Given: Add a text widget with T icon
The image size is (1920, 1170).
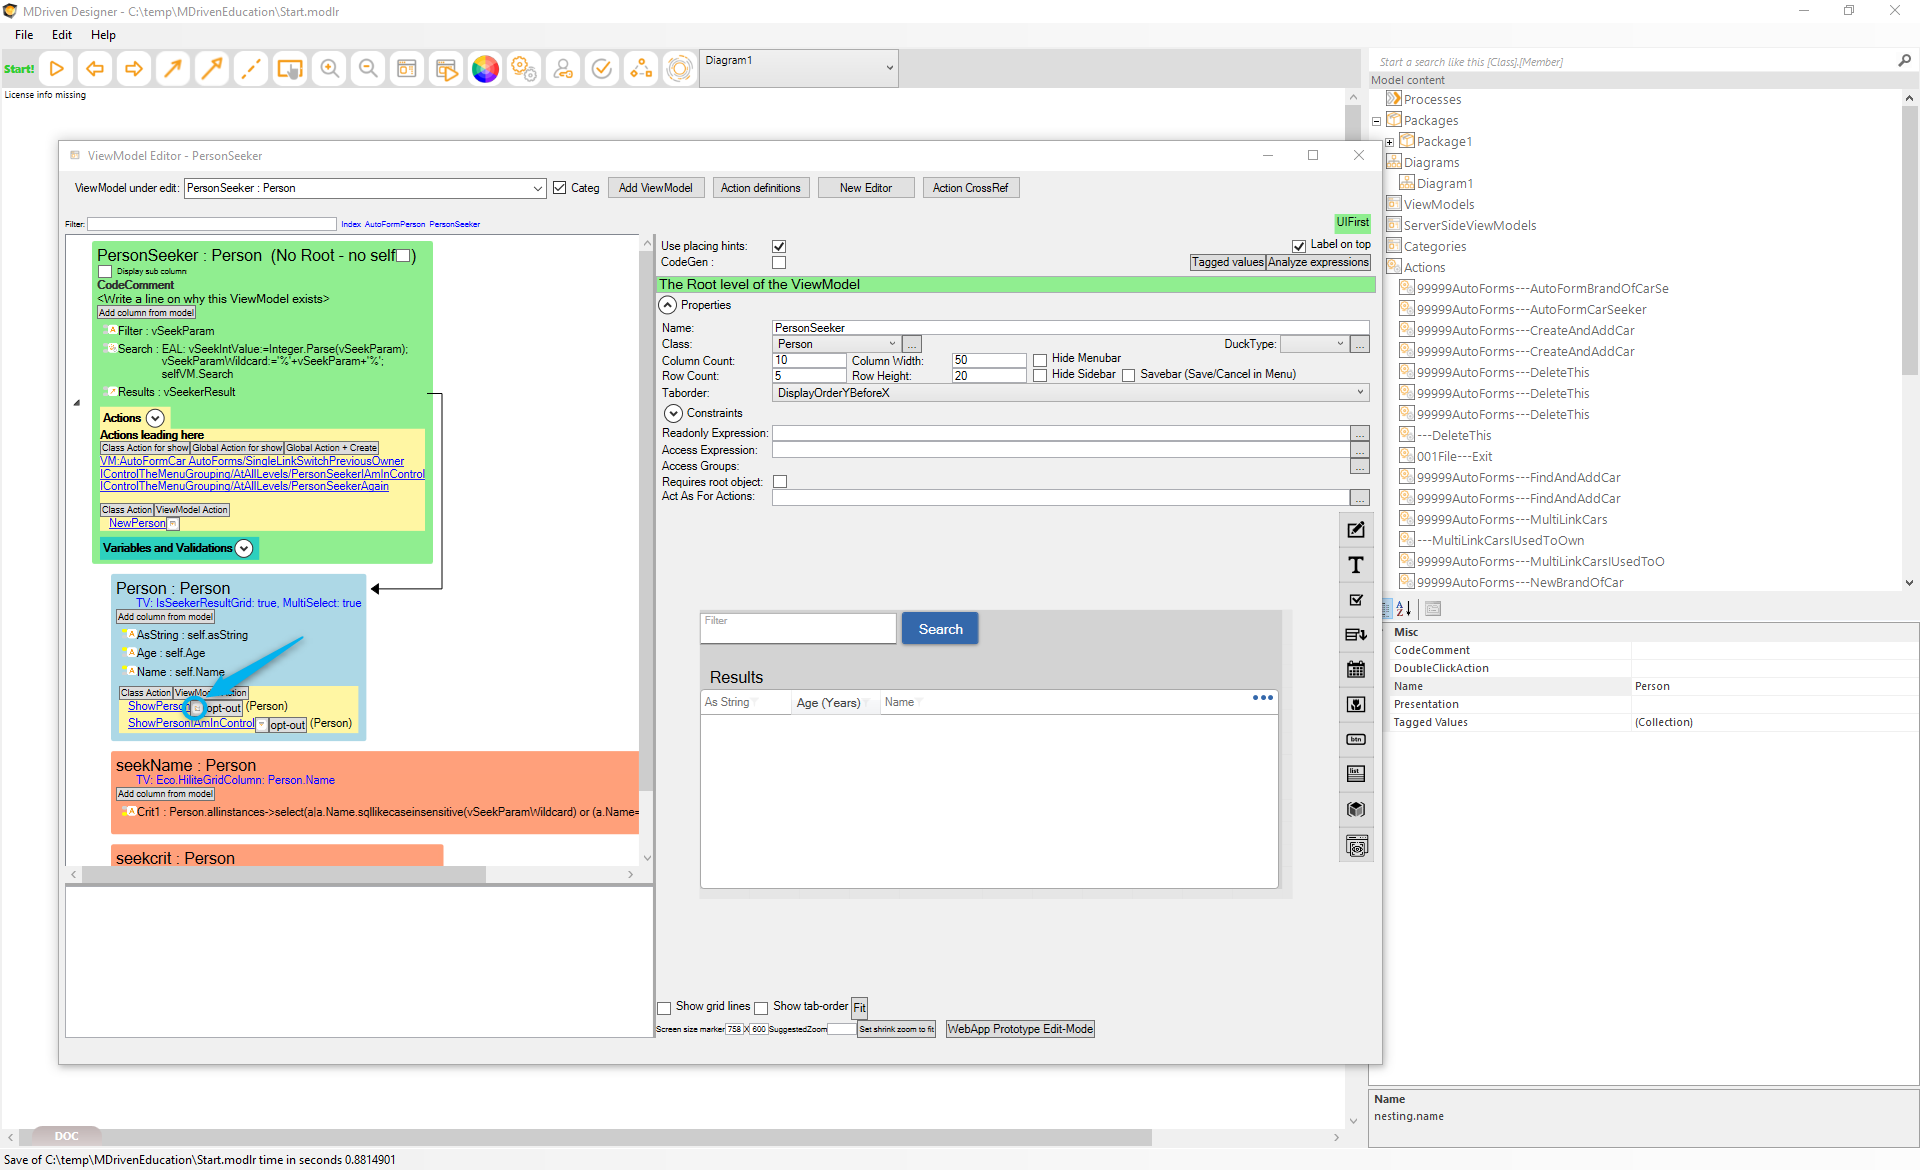Looking at the screenshot, I should [1356, 565].
